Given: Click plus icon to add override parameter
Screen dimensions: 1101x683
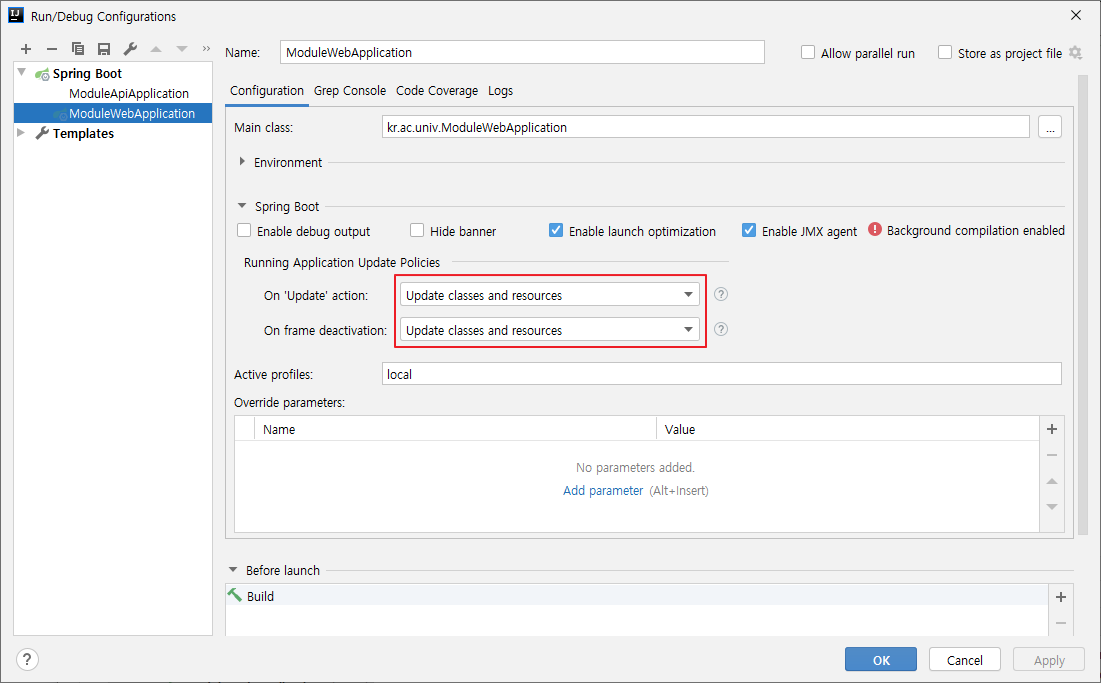Looking at the screenshot, I should (x=1051, y=429).
